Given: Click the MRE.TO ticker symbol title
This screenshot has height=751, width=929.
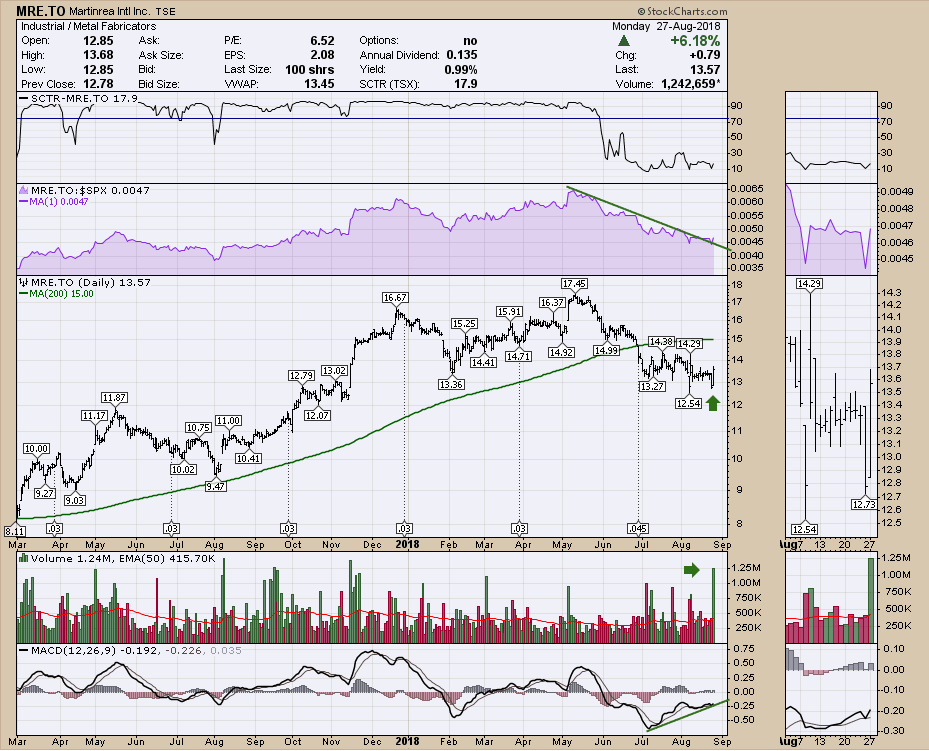Looking at the screenshot, I should click(41, 11).
